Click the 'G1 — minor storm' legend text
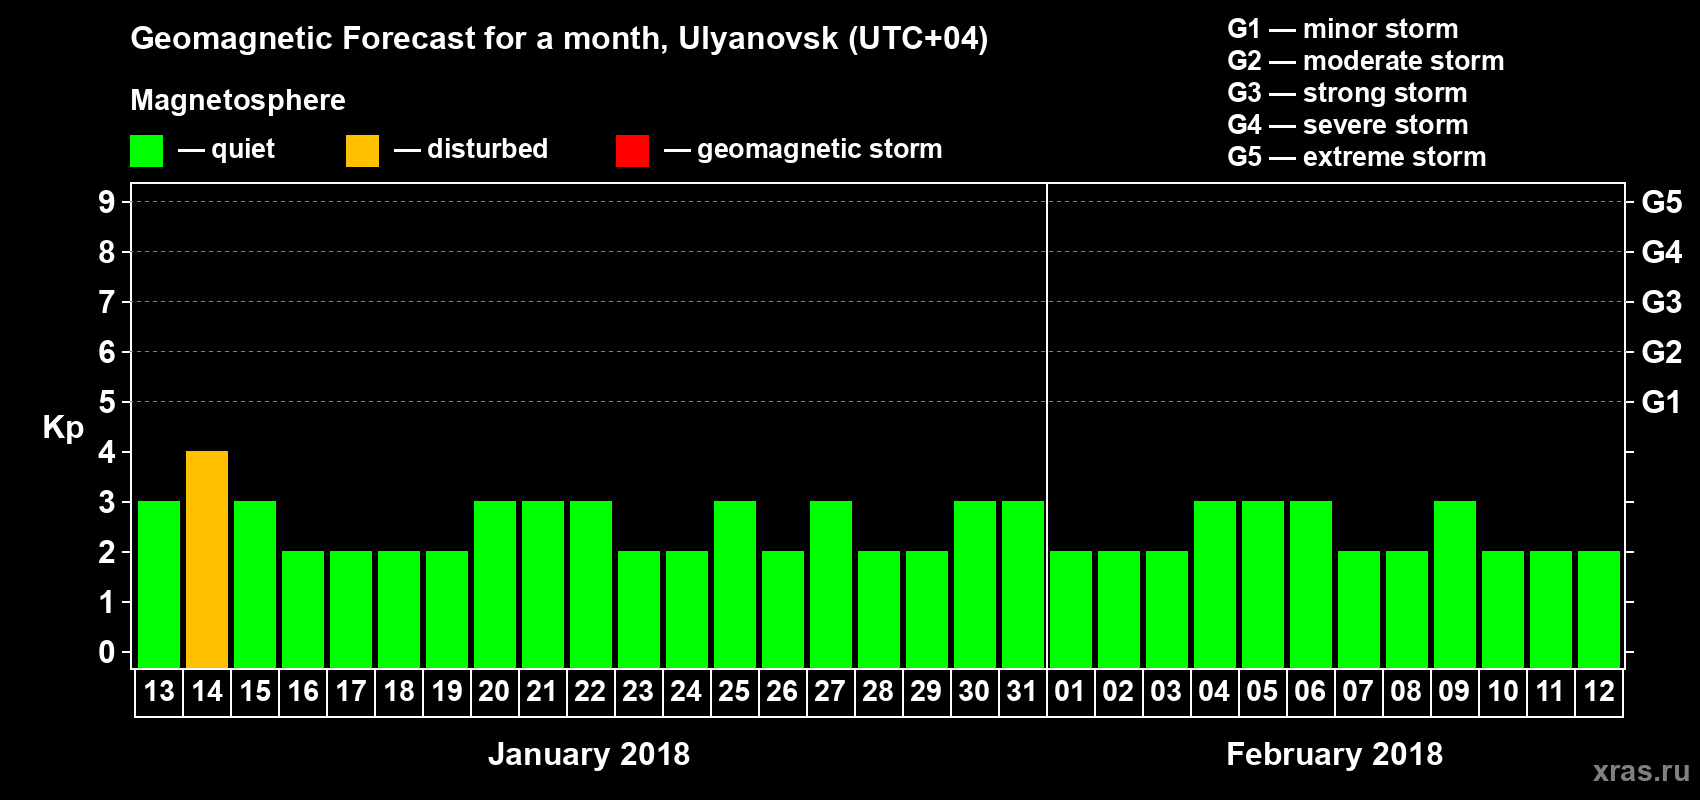1700x800 pixels. point(1343,29)
